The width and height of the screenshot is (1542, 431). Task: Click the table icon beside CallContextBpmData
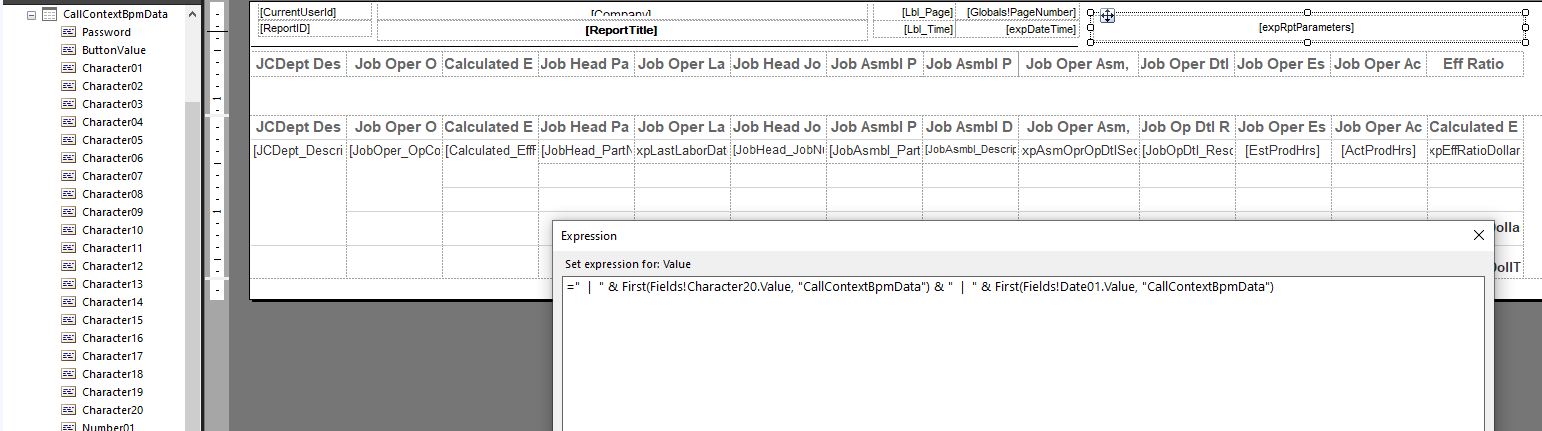click(50, 15)
